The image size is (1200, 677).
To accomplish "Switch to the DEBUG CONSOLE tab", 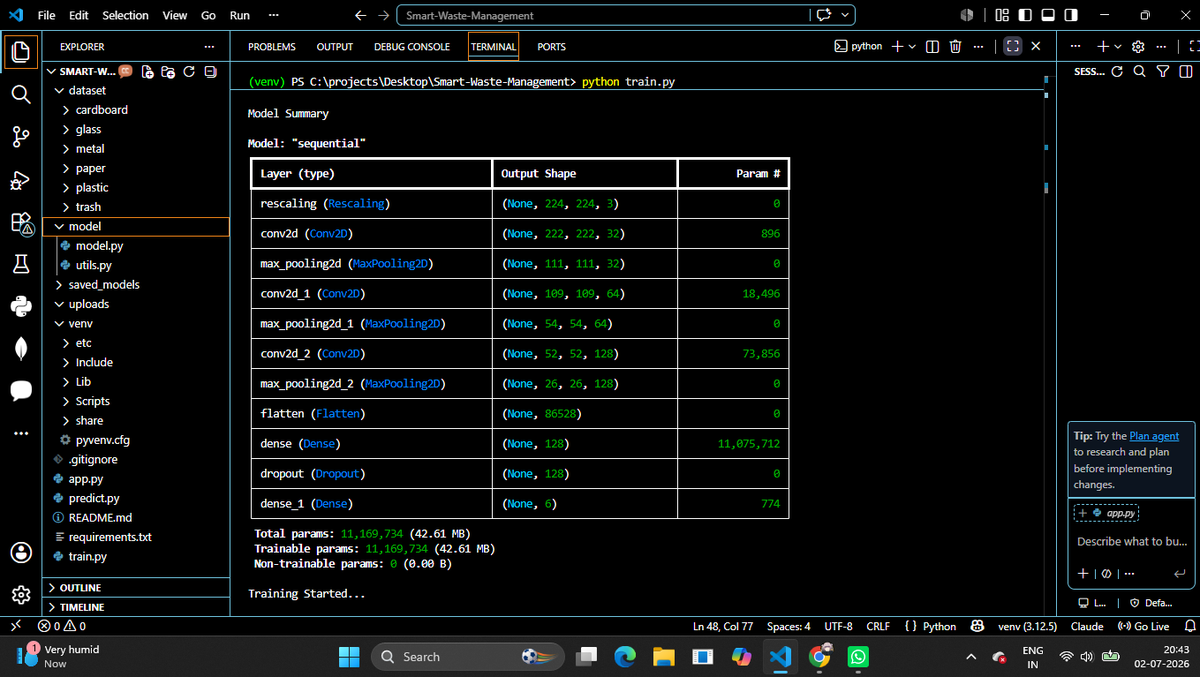I will click(x=412, y=47).
